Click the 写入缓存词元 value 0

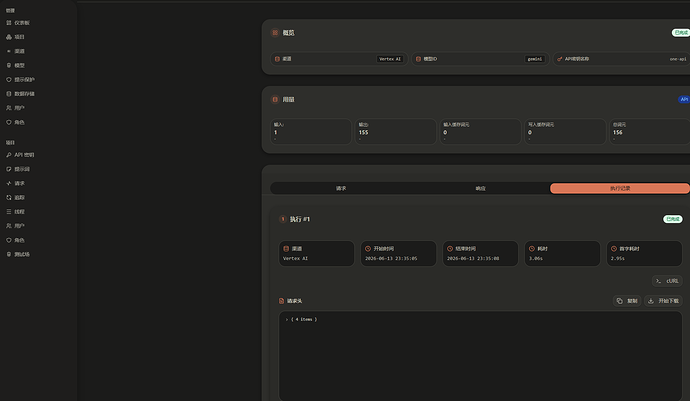(x=530, y=132)
